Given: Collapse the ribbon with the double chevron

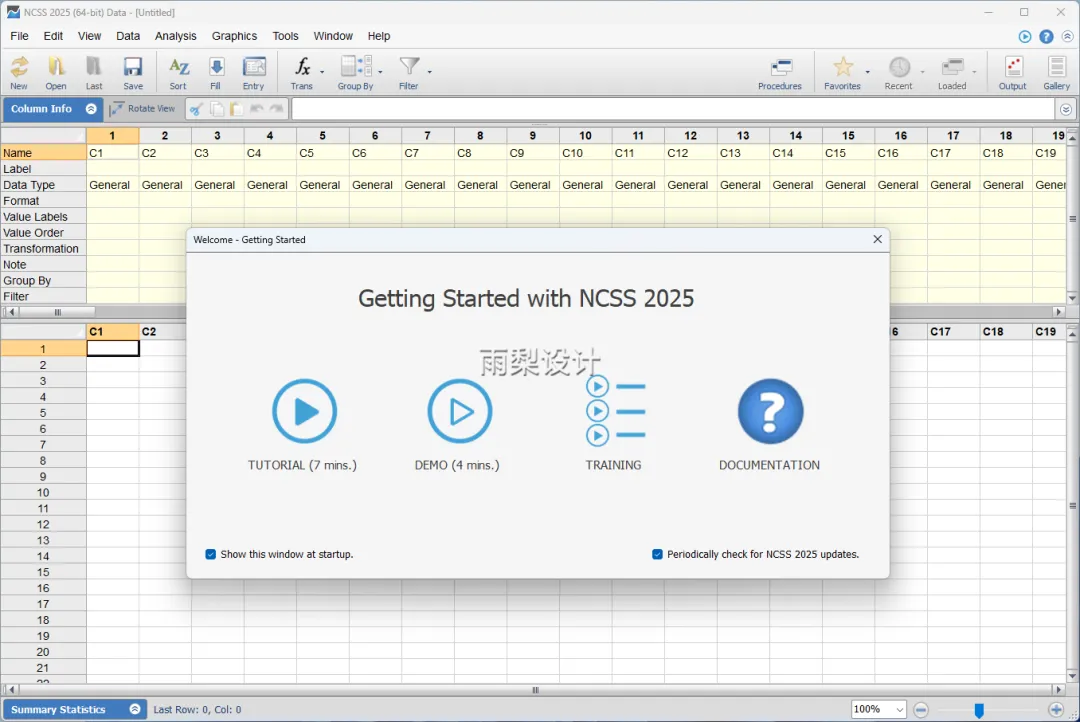Looking at the screenshot, I should pos(1068,37).
